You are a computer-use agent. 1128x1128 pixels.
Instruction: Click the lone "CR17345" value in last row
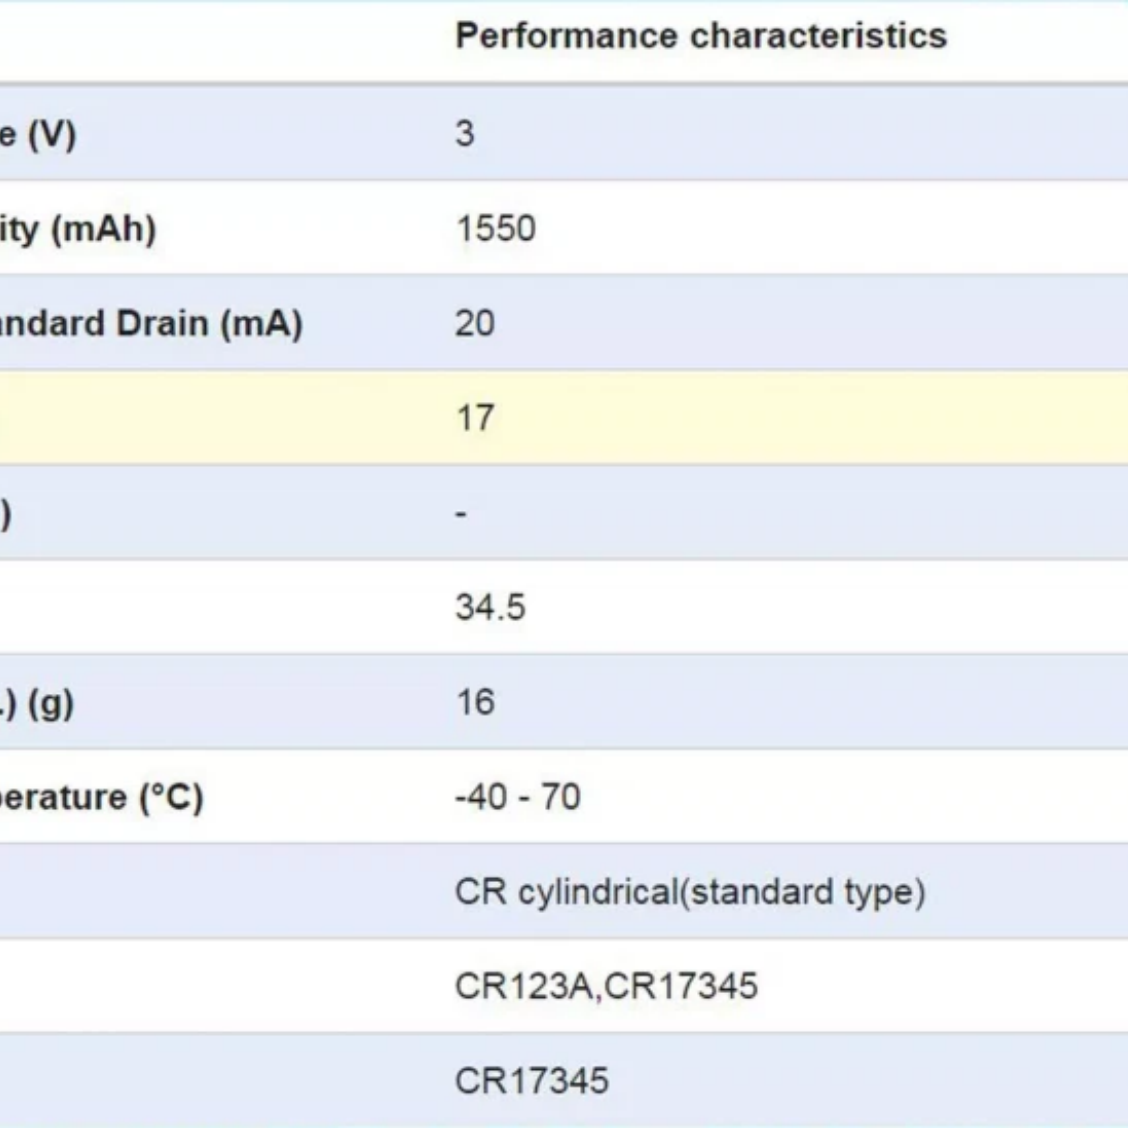[531, 1081]
